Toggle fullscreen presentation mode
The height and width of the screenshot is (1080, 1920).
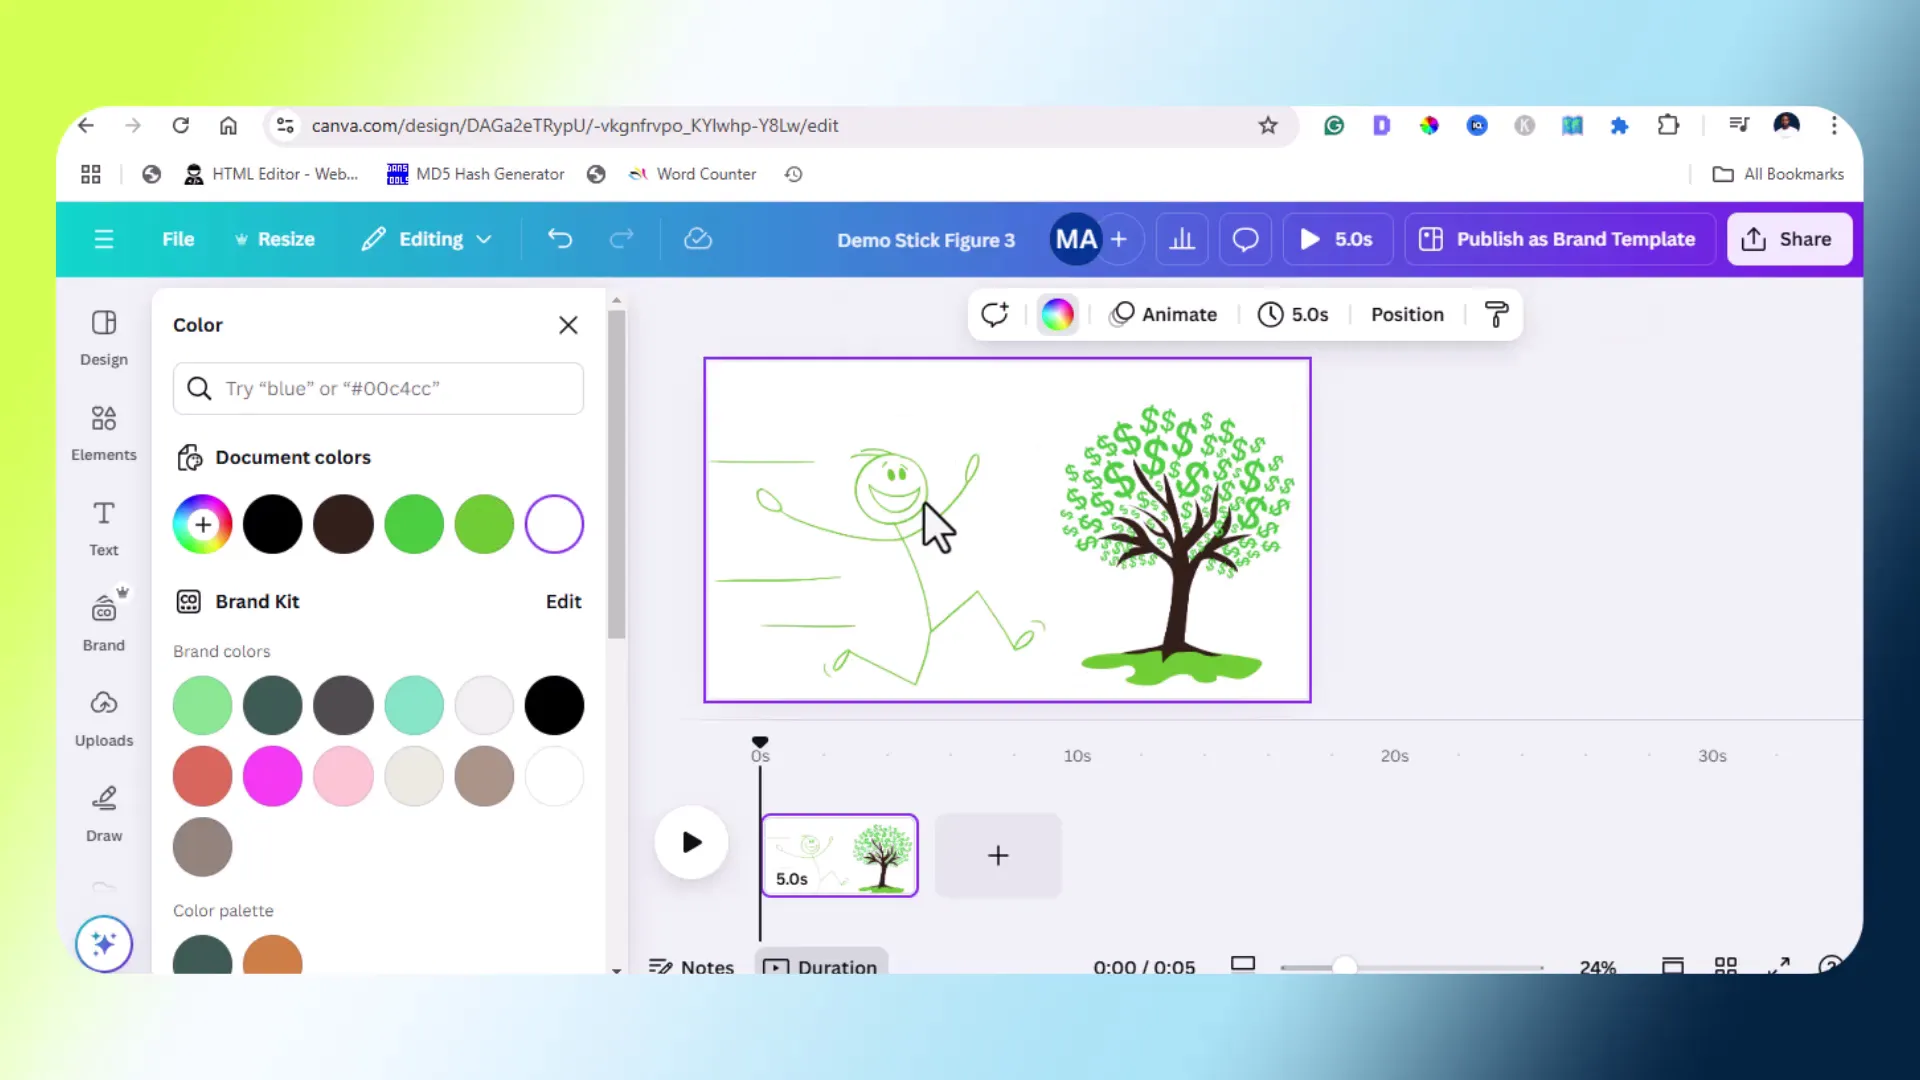(x=1779, y=965)
